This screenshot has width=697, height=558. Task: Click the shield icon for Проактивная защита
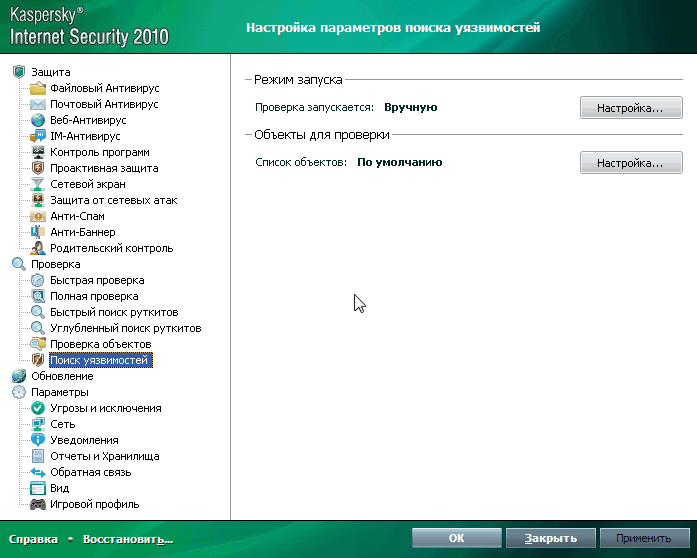(38, 168)
